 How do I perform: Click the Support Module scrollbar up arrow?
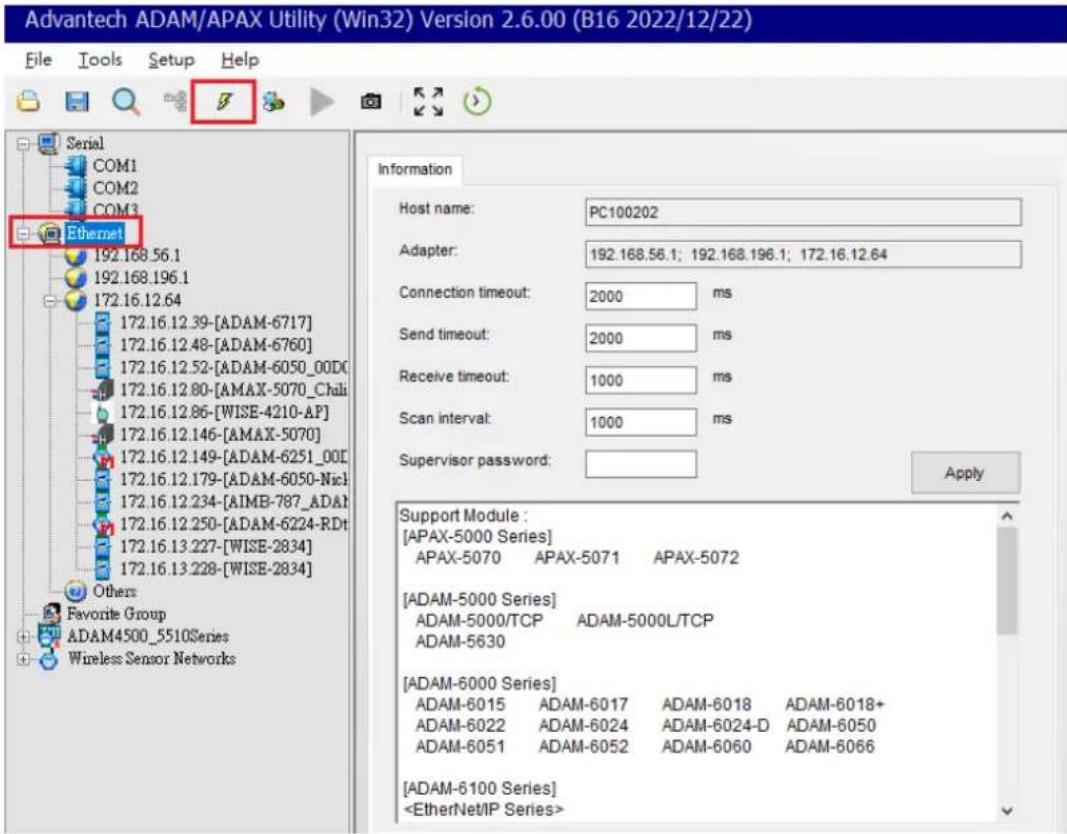click(x=1007, y=516)
